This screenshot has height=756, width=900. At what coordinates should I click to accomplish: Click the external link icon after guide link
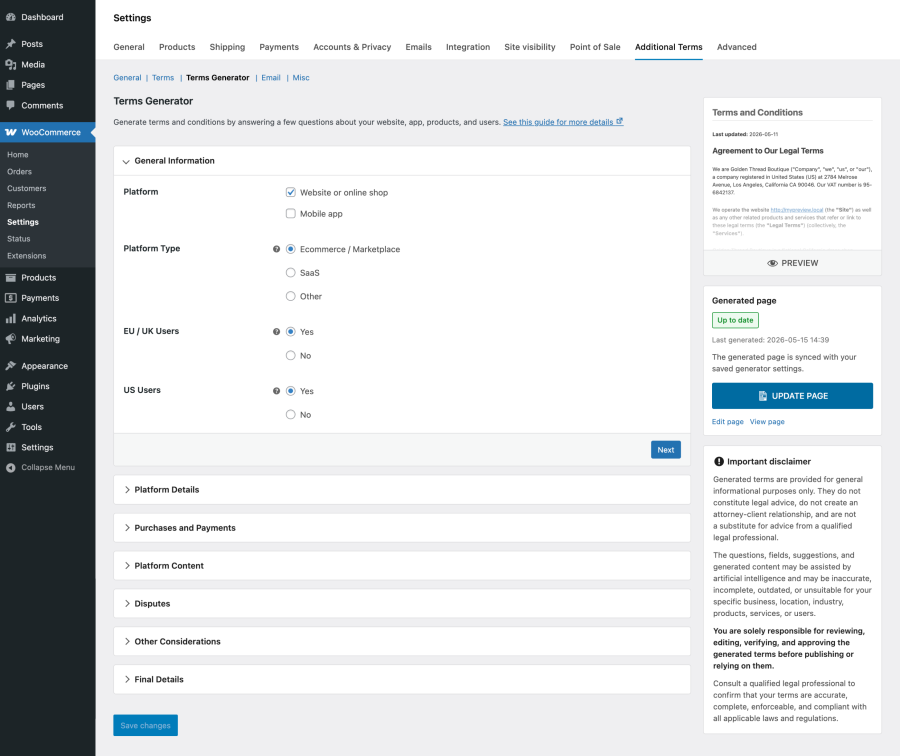click(x=619, y=121)
